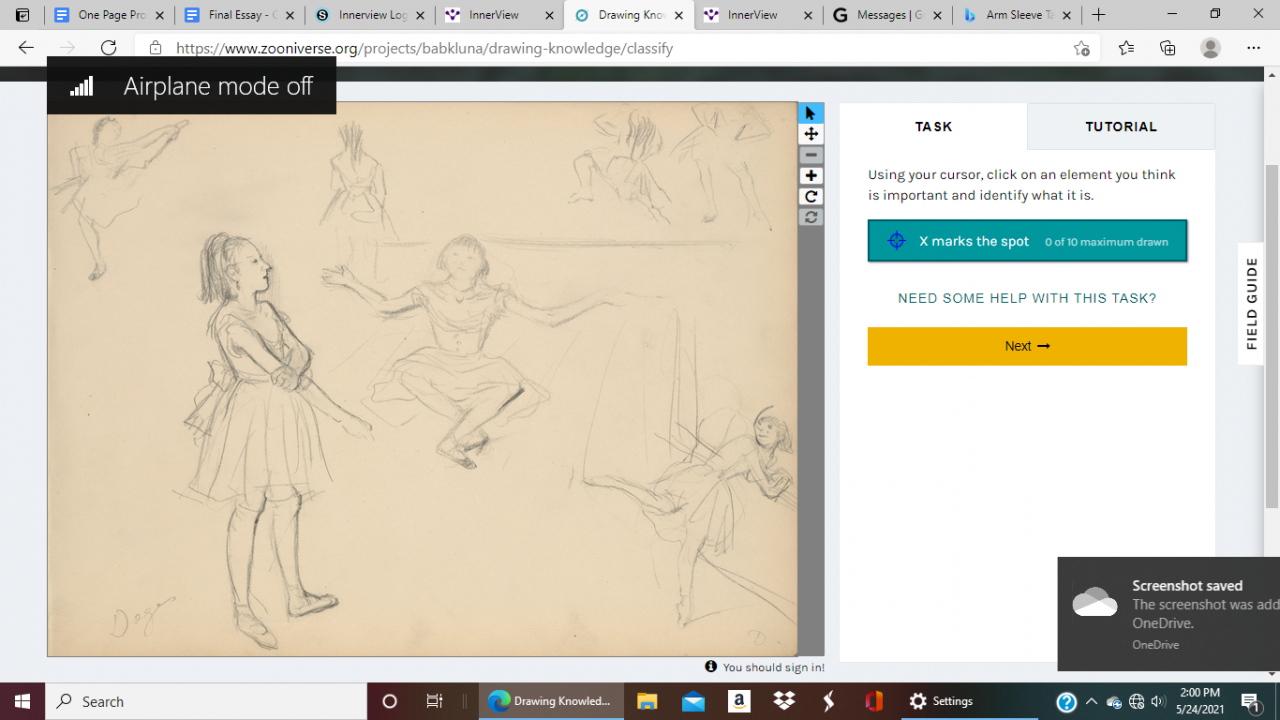Open the browser profile menu
Viewport: 1280px width, 720px height.
tap(1210, 48)
